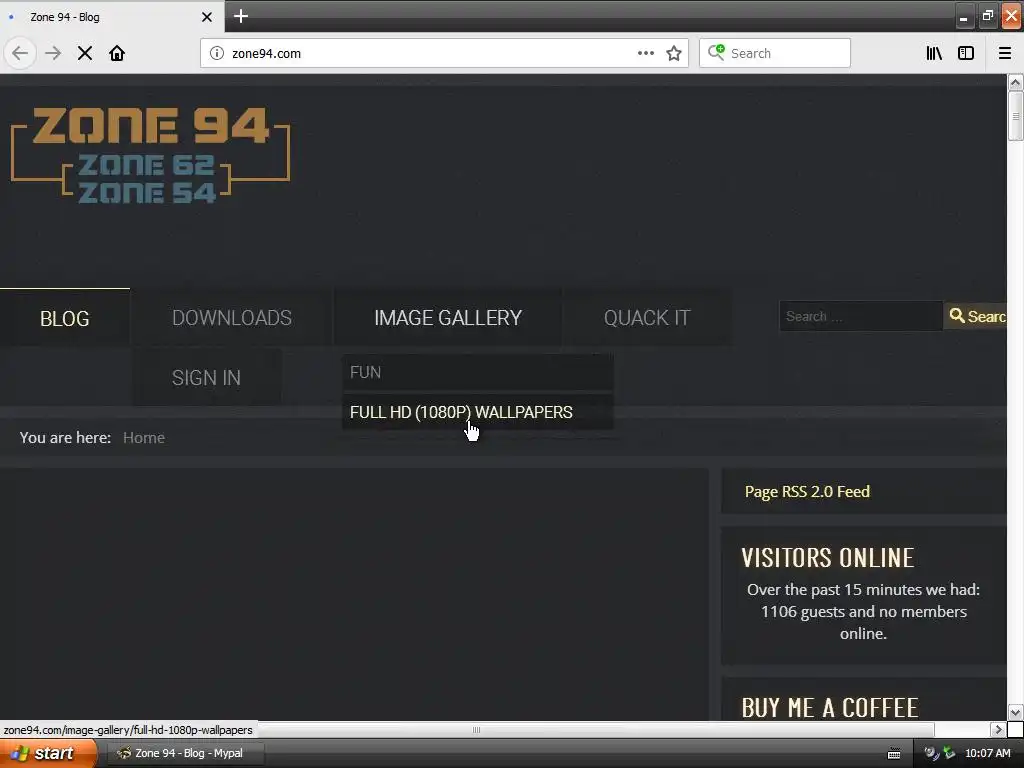1024x768 pixels.
Task: Choose Full HD (1080P) Wallpapers entry
Action: click(477, 412)
